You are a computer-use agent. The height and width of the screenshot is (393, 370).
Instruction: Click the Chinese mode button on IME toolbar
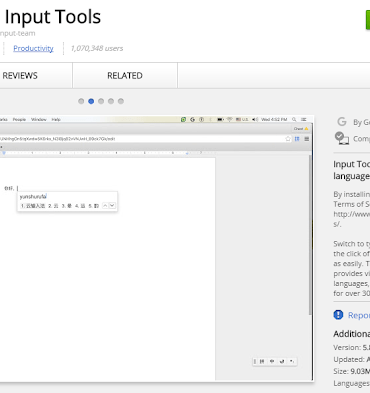click(x=272, y=361)
